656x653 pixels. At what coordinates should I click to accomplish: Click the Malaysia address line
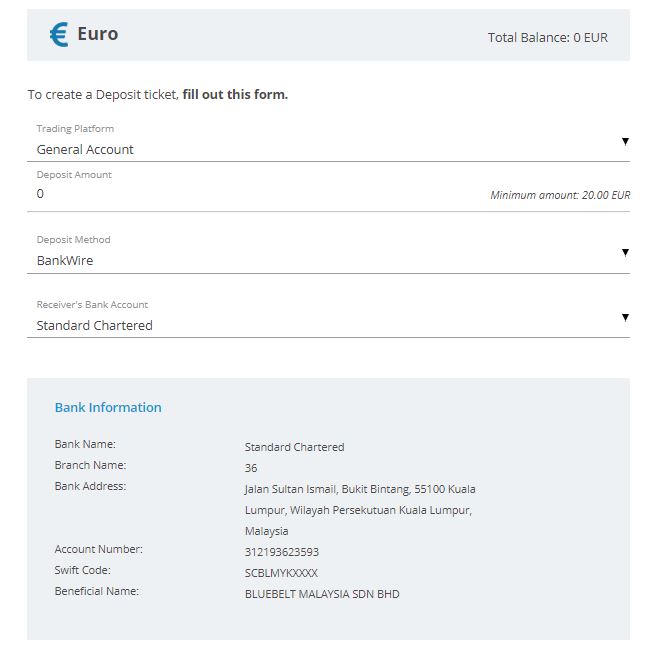point(266,531)
